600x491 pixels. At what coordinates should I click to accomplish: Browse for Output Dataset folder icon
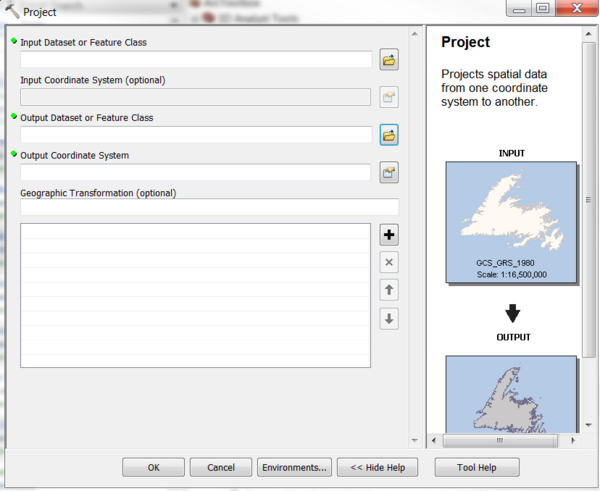pos(389,135)
